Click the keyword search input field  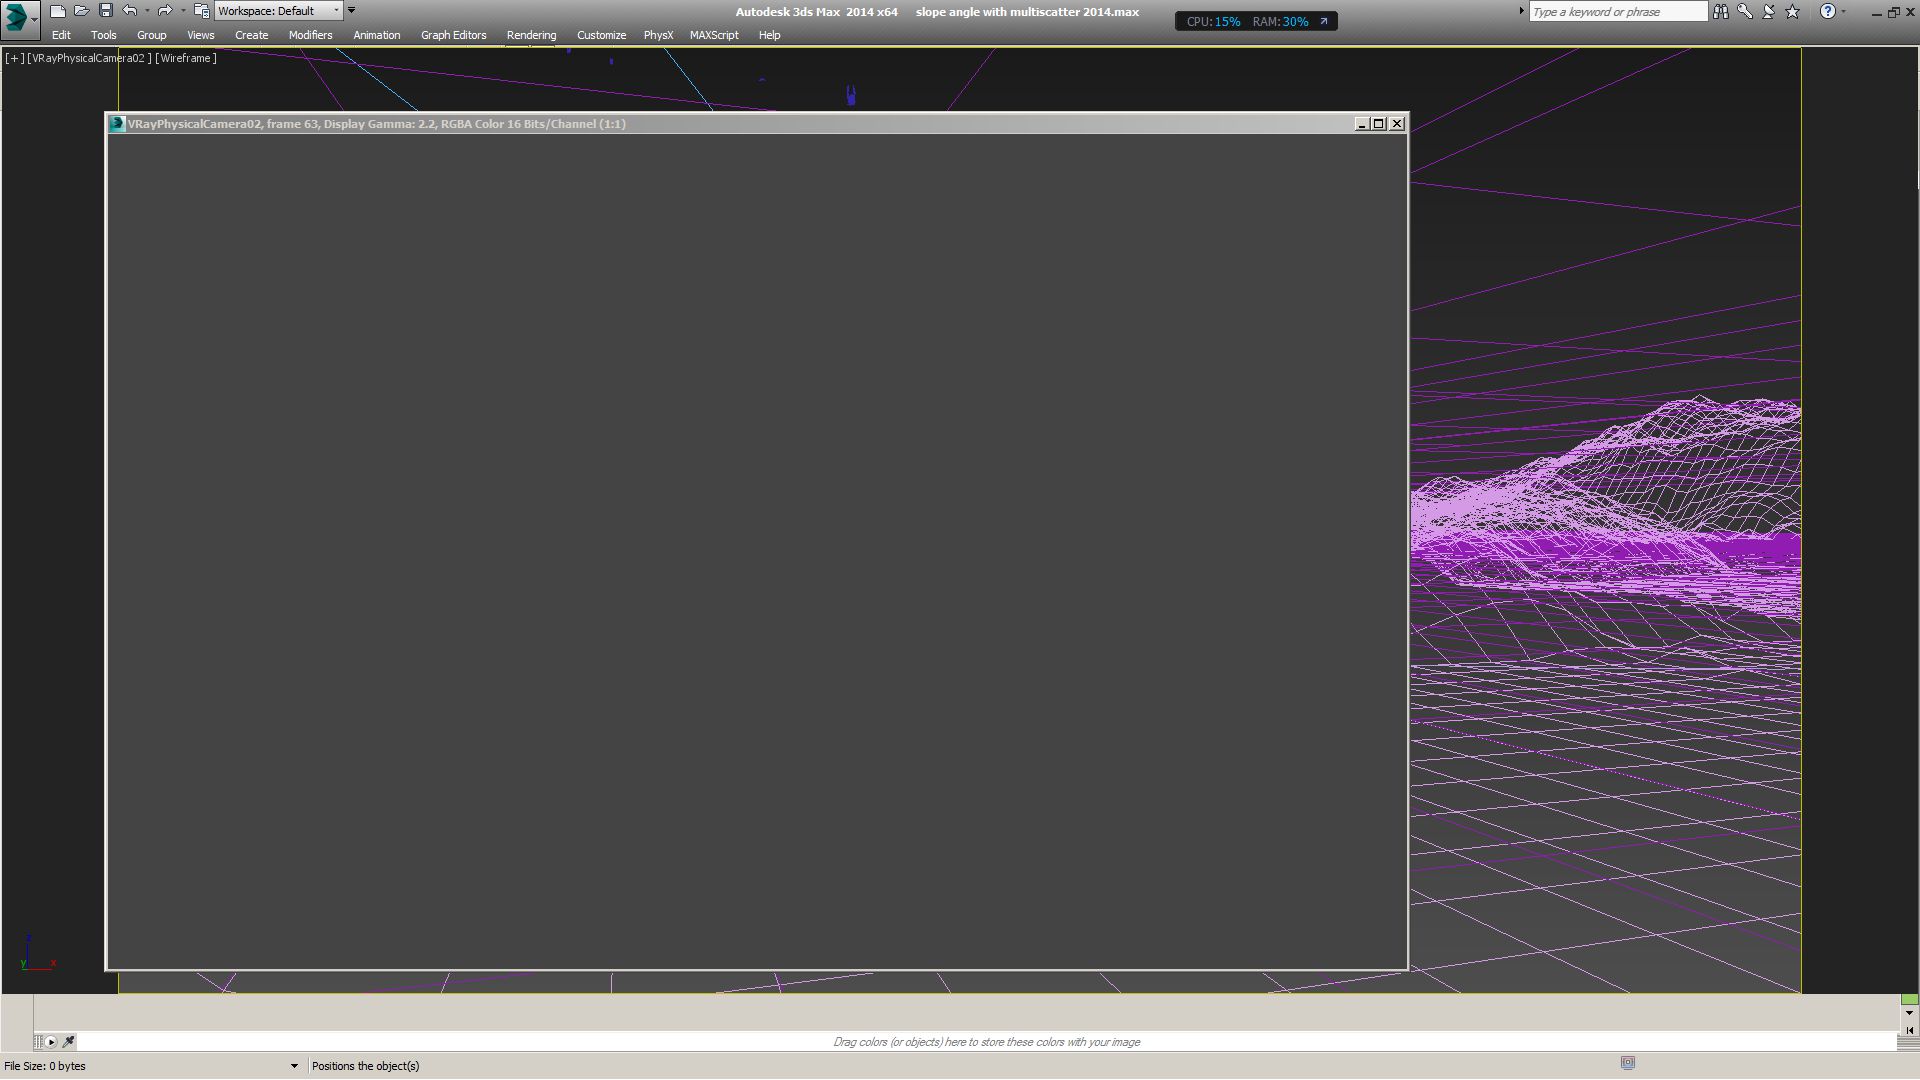click(x=1616, y=12)
